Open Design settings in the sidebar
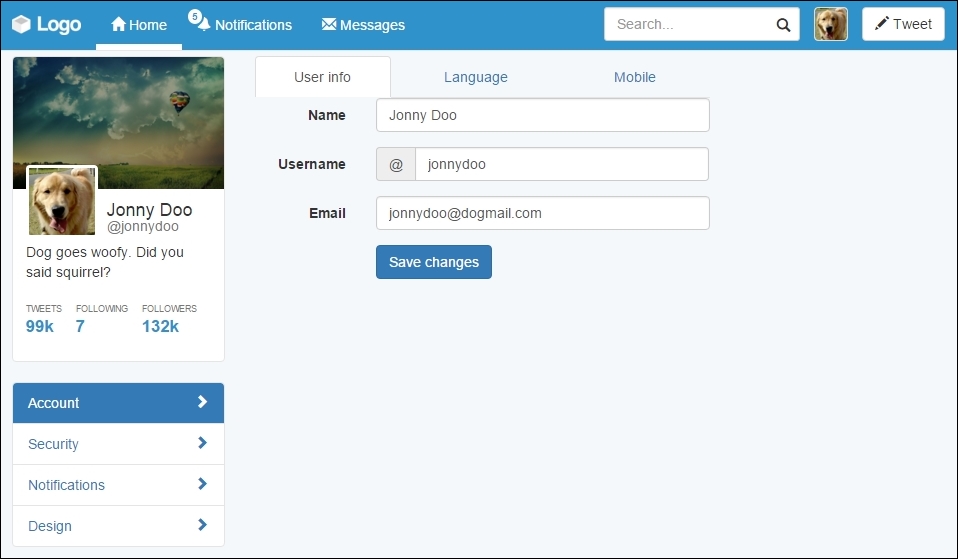 [x=119, y=525]
